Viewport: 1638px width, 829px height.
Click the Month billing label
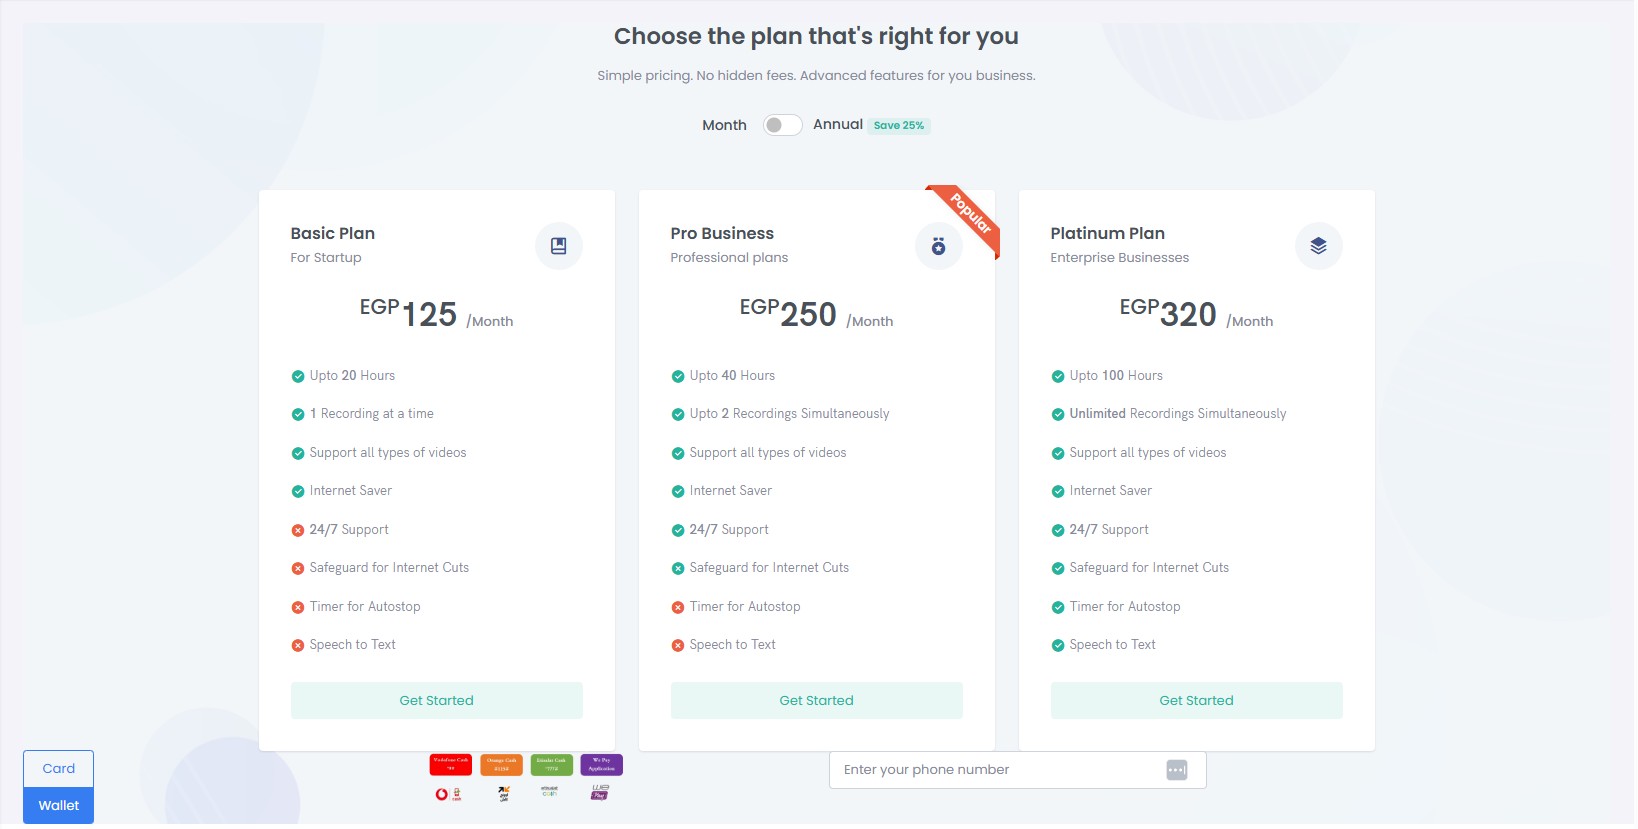coord(724,125)
